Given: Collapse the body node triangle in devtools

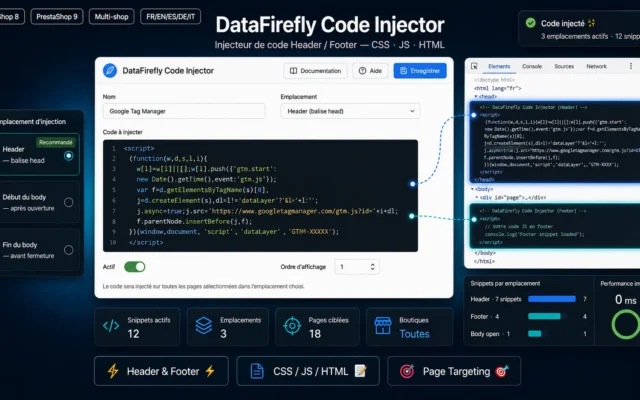Looking at the screenshot, I should 473,189.
